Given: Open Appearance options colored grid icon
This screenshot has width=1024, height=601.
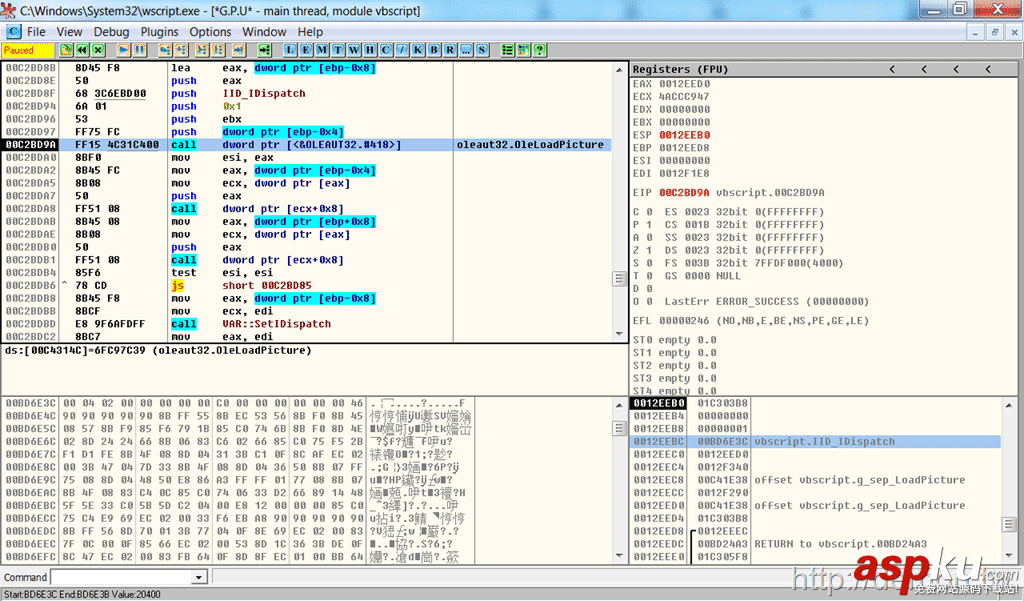Looking at the screenshot, I should (523, 50).
